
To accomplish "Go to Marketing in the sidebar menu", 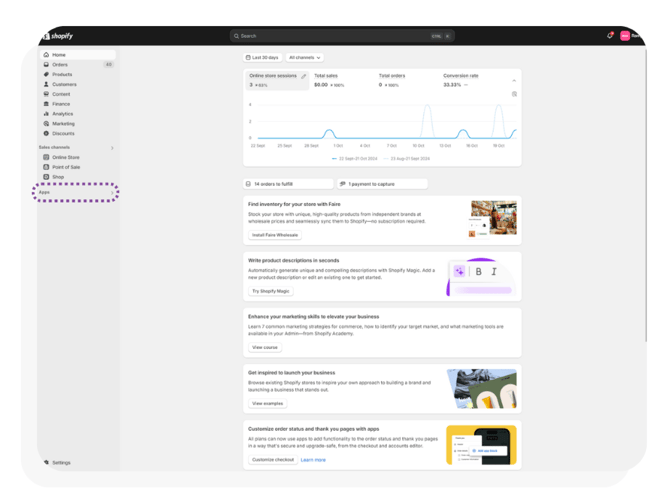I will pyautogui.click(x=63, y=124).
